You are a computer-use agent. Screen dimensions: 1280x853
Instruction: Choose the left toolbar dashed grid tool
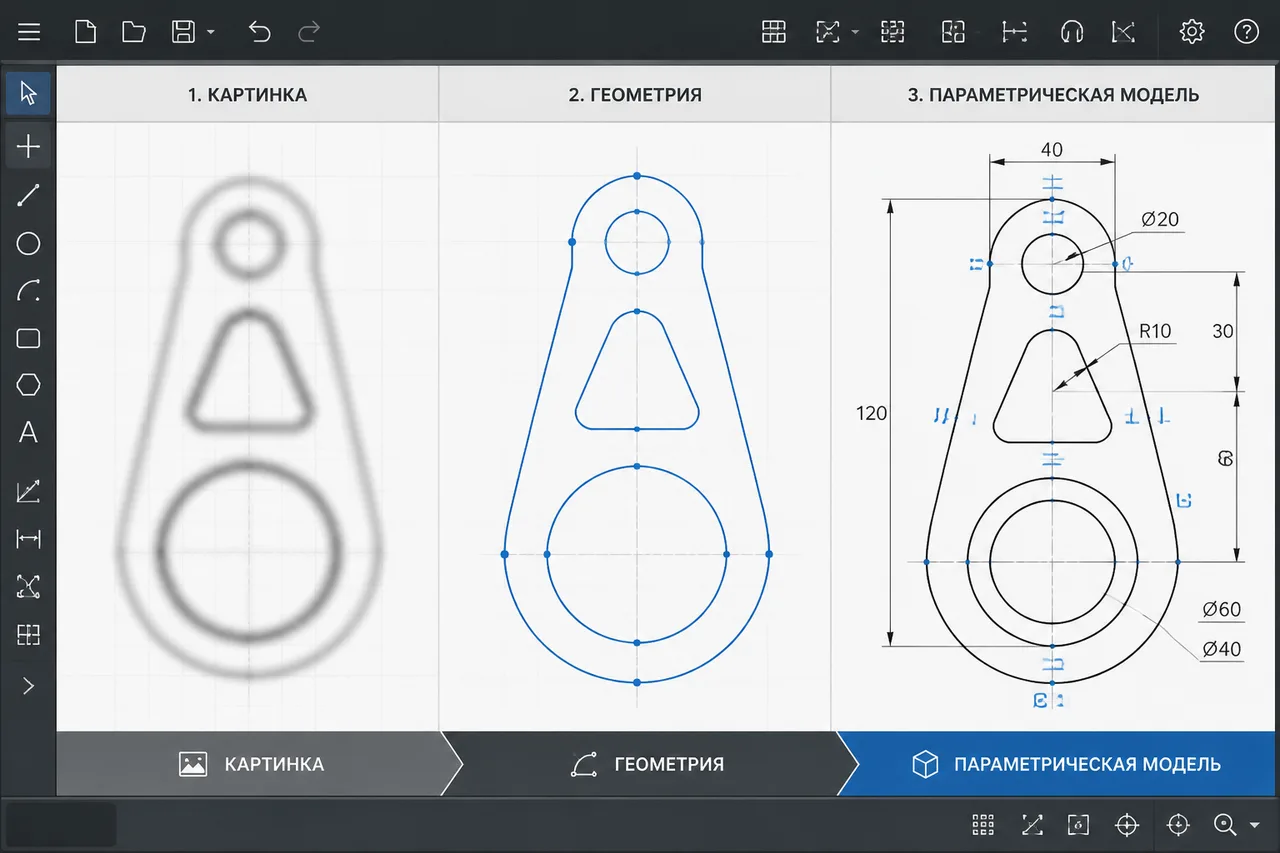pyautogui.click(x=28, y=634)
